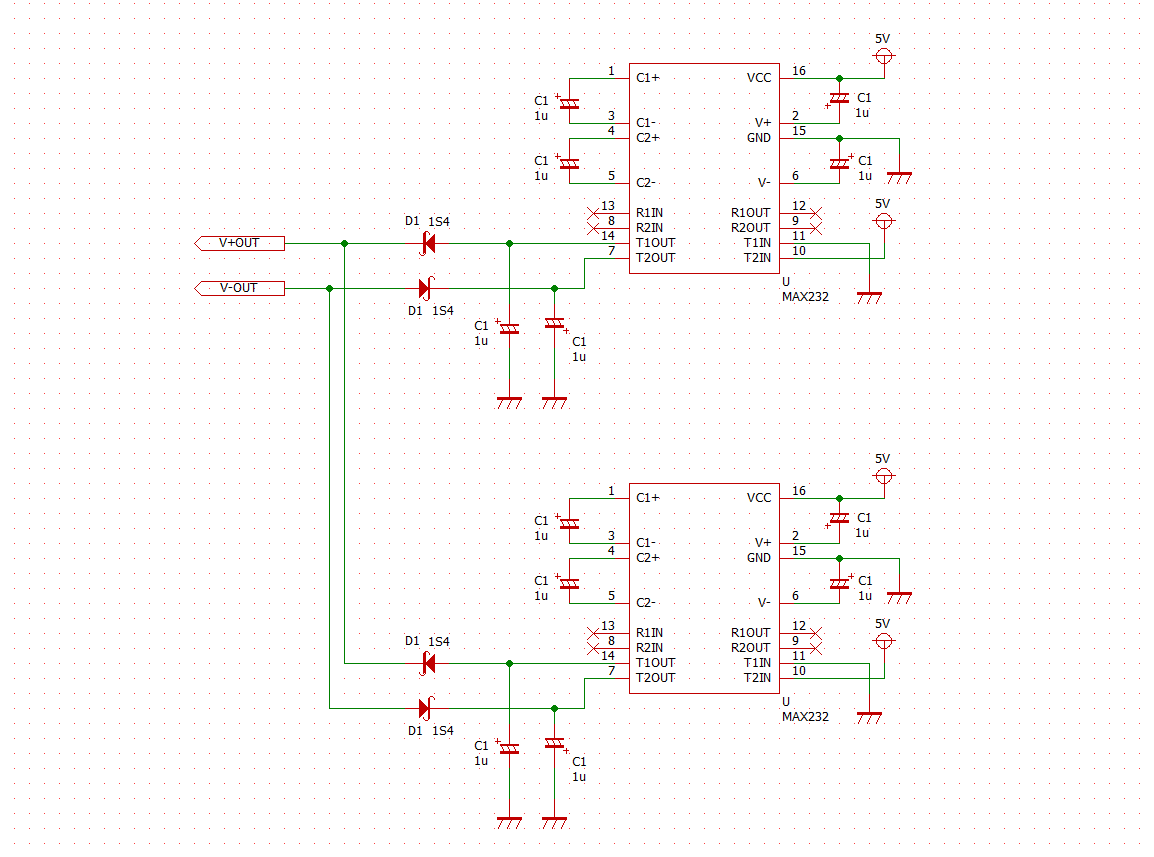Click the T1IN pin name on the lower chip

click(x=756, y=663)
